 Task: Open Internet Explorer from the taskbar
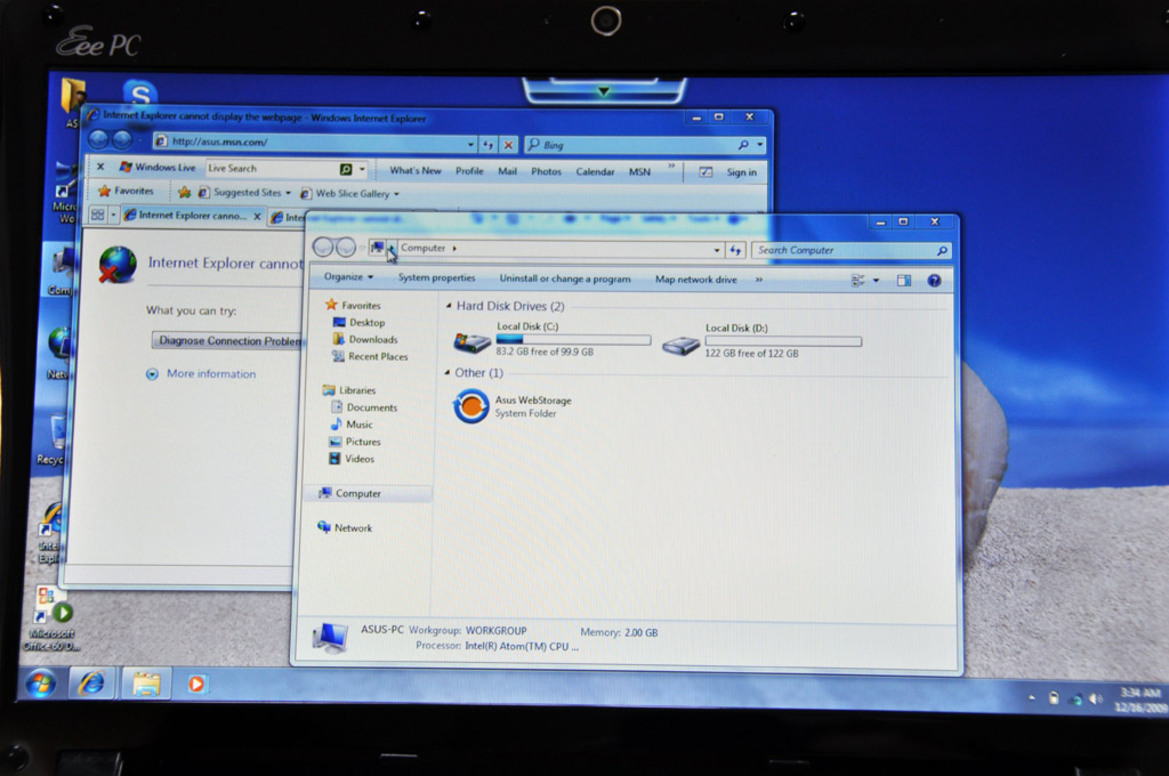(92, 683)
